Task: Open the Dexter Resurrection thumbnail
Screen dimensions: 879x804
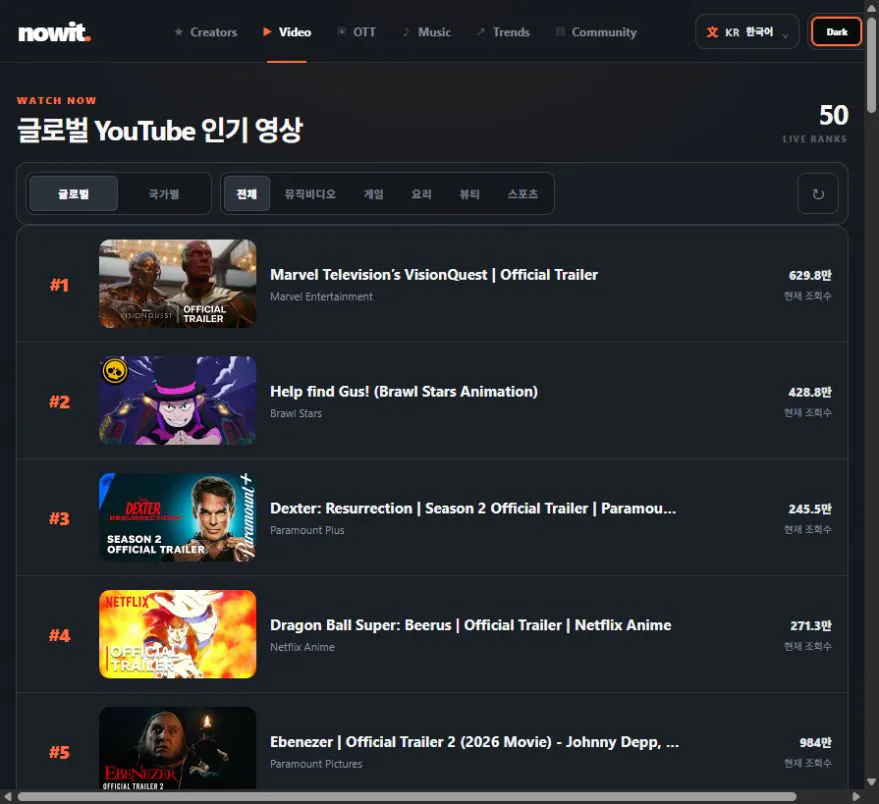Action: coord(178,517)
